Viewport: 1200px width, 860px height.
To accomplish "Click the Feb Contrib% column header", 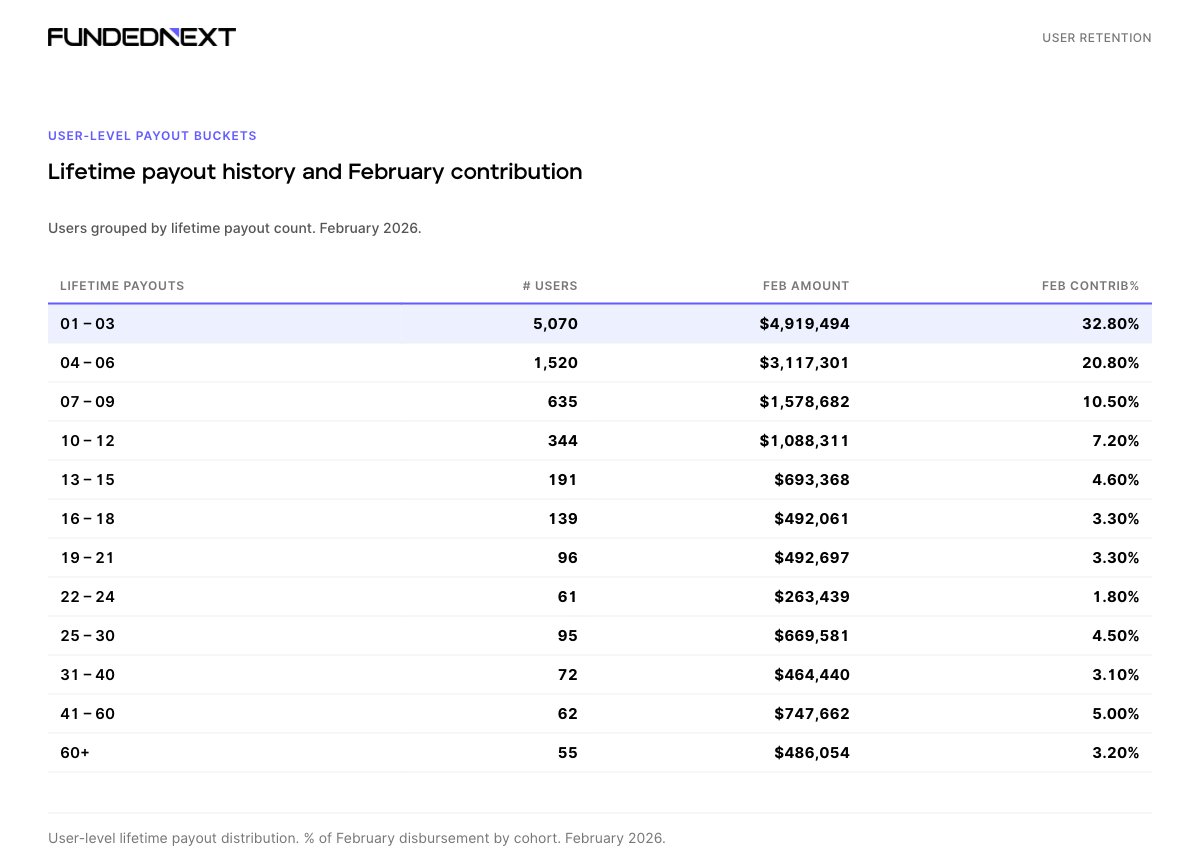I will tap(1090, 286).
